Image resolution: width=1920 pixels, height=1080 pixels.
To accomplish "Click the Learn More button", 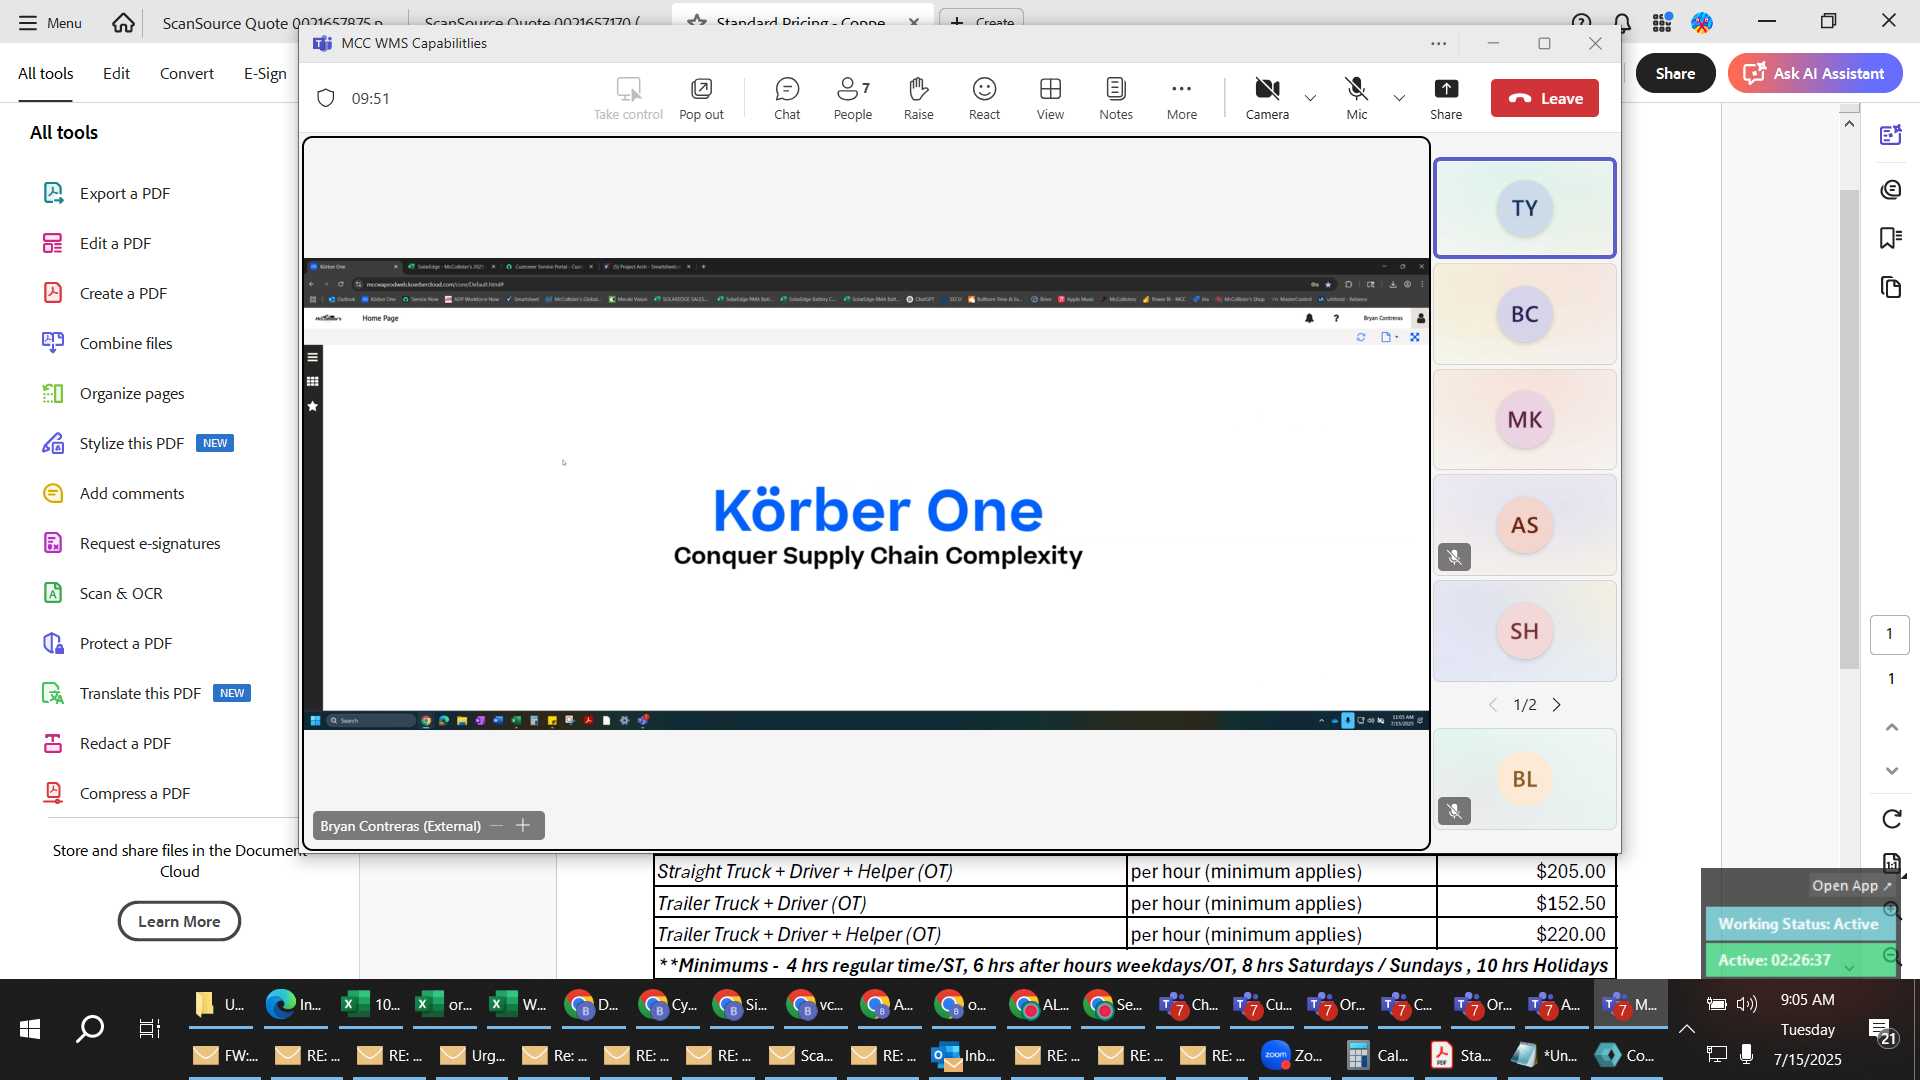I will (x=179, y=921).
